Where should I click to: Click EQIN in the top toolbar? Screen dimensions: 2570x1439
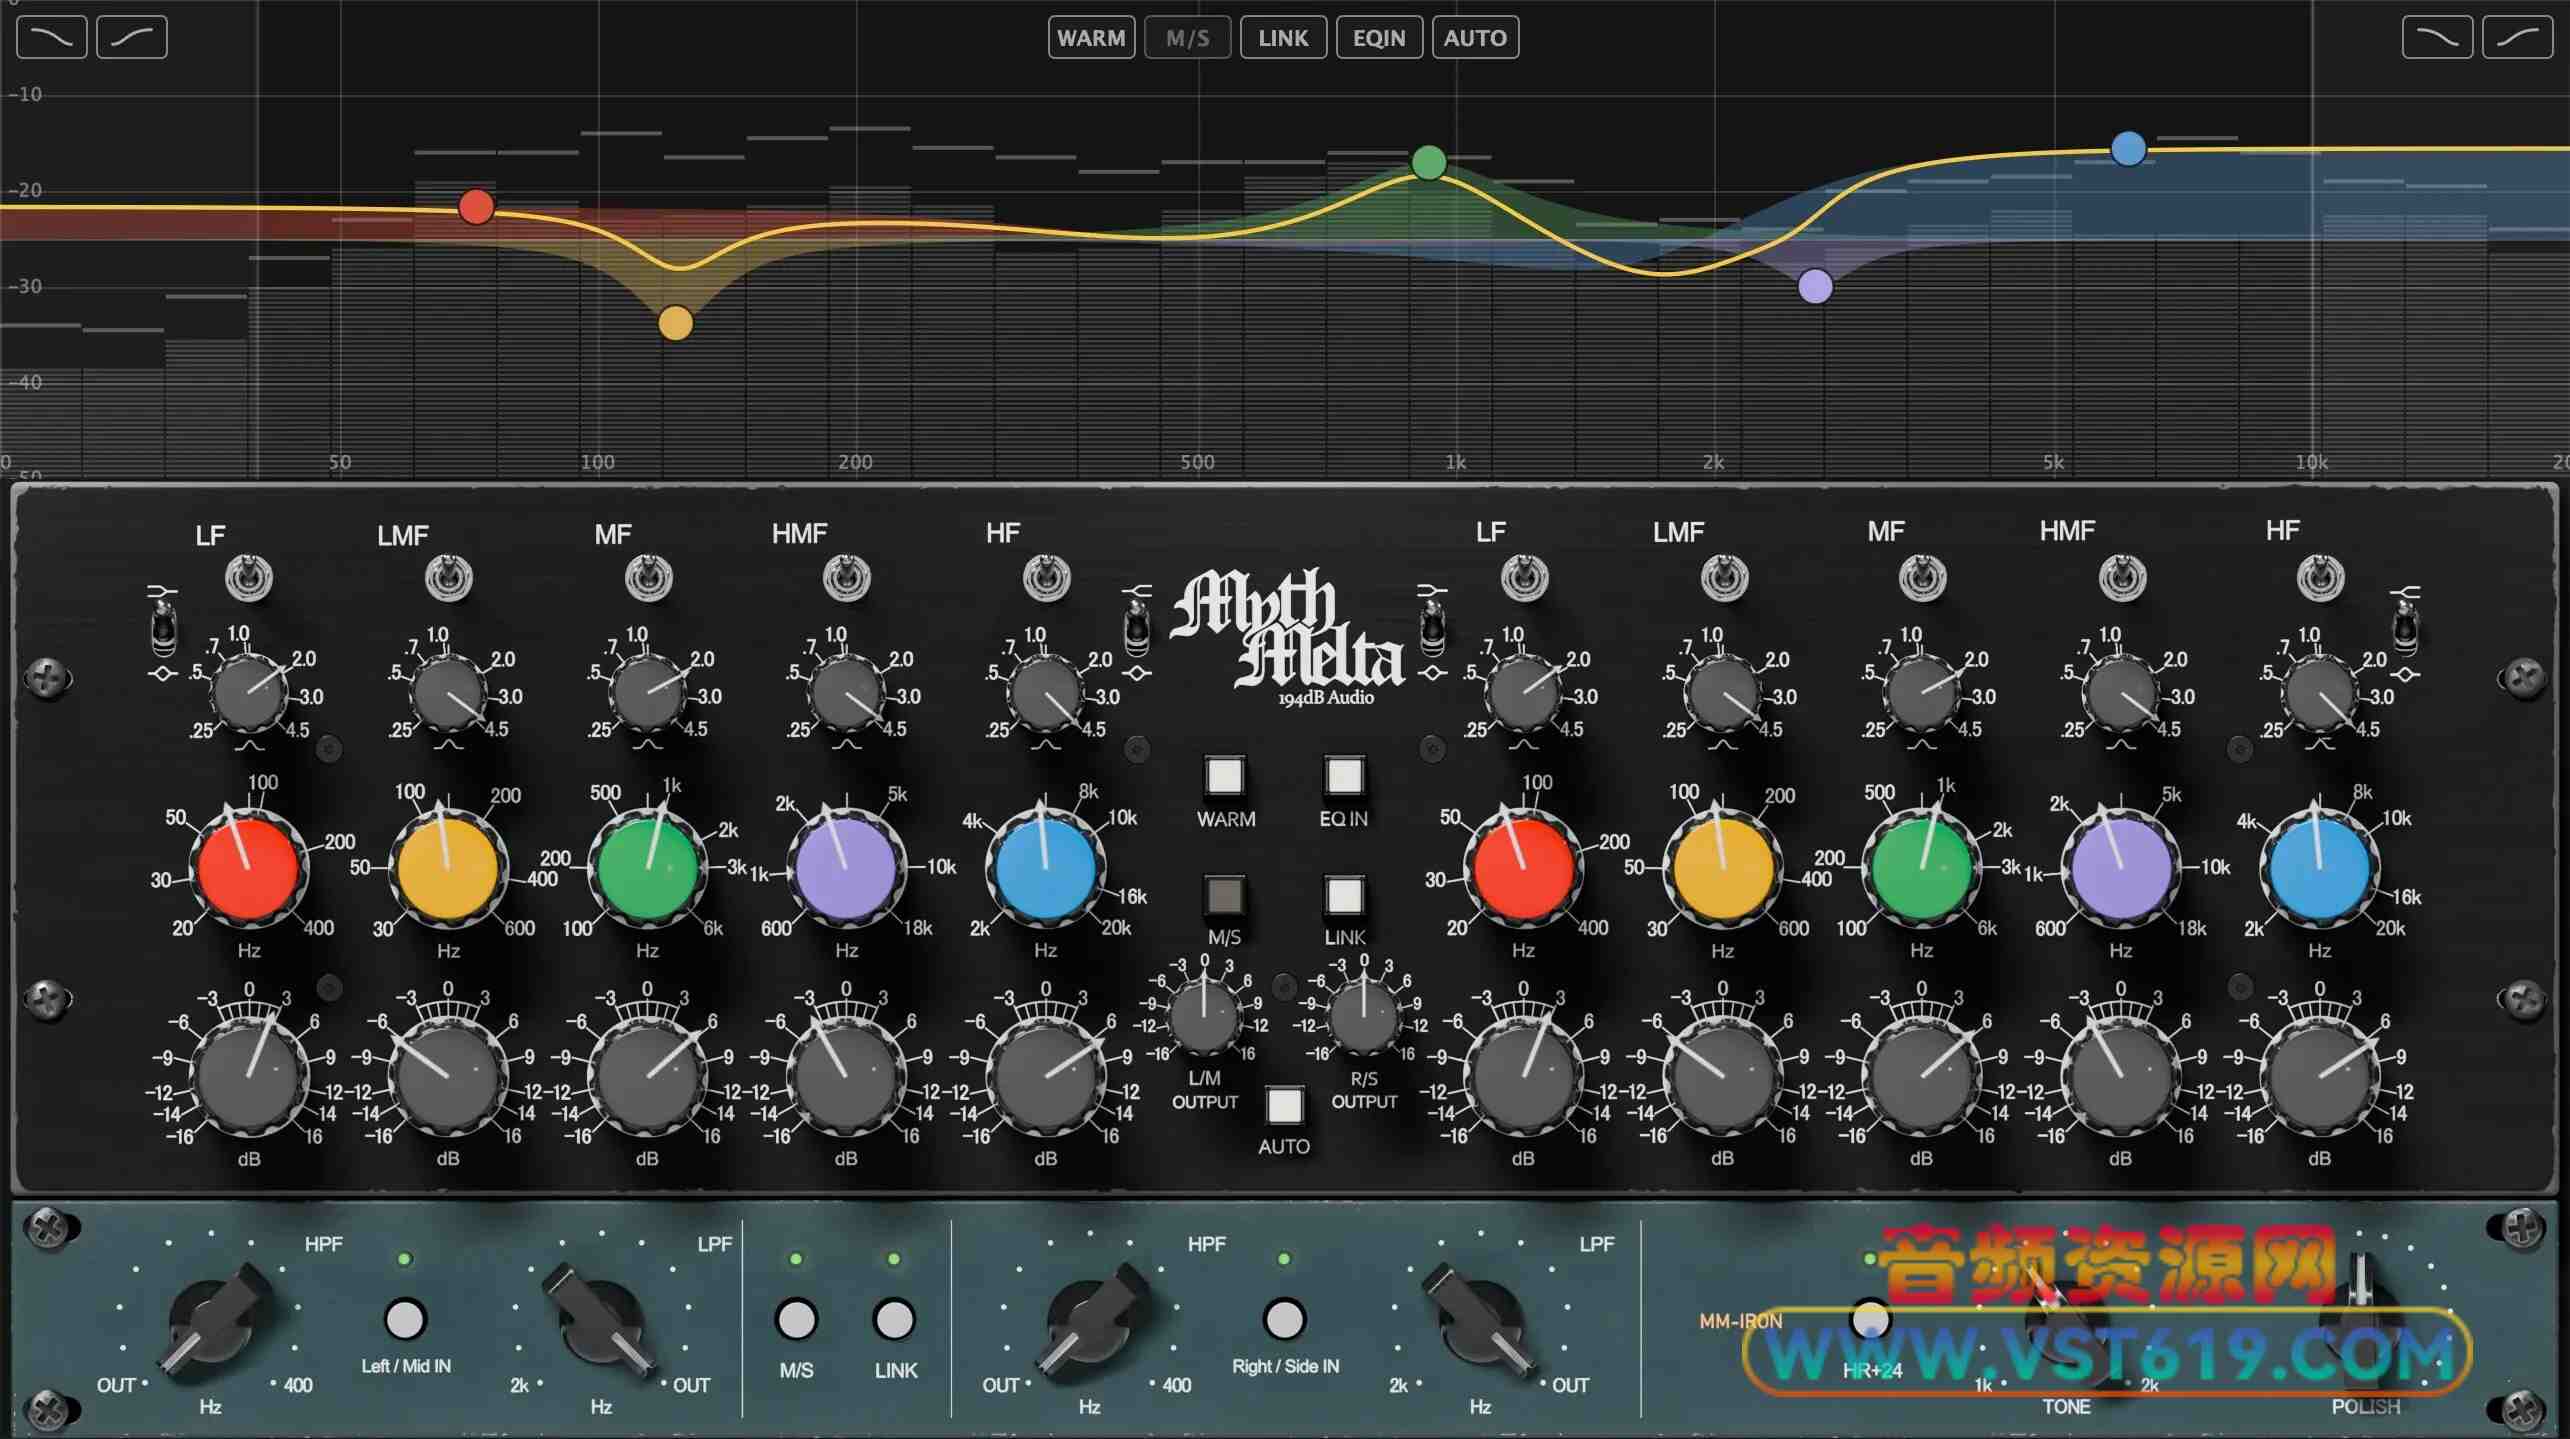pos(1379,38)
